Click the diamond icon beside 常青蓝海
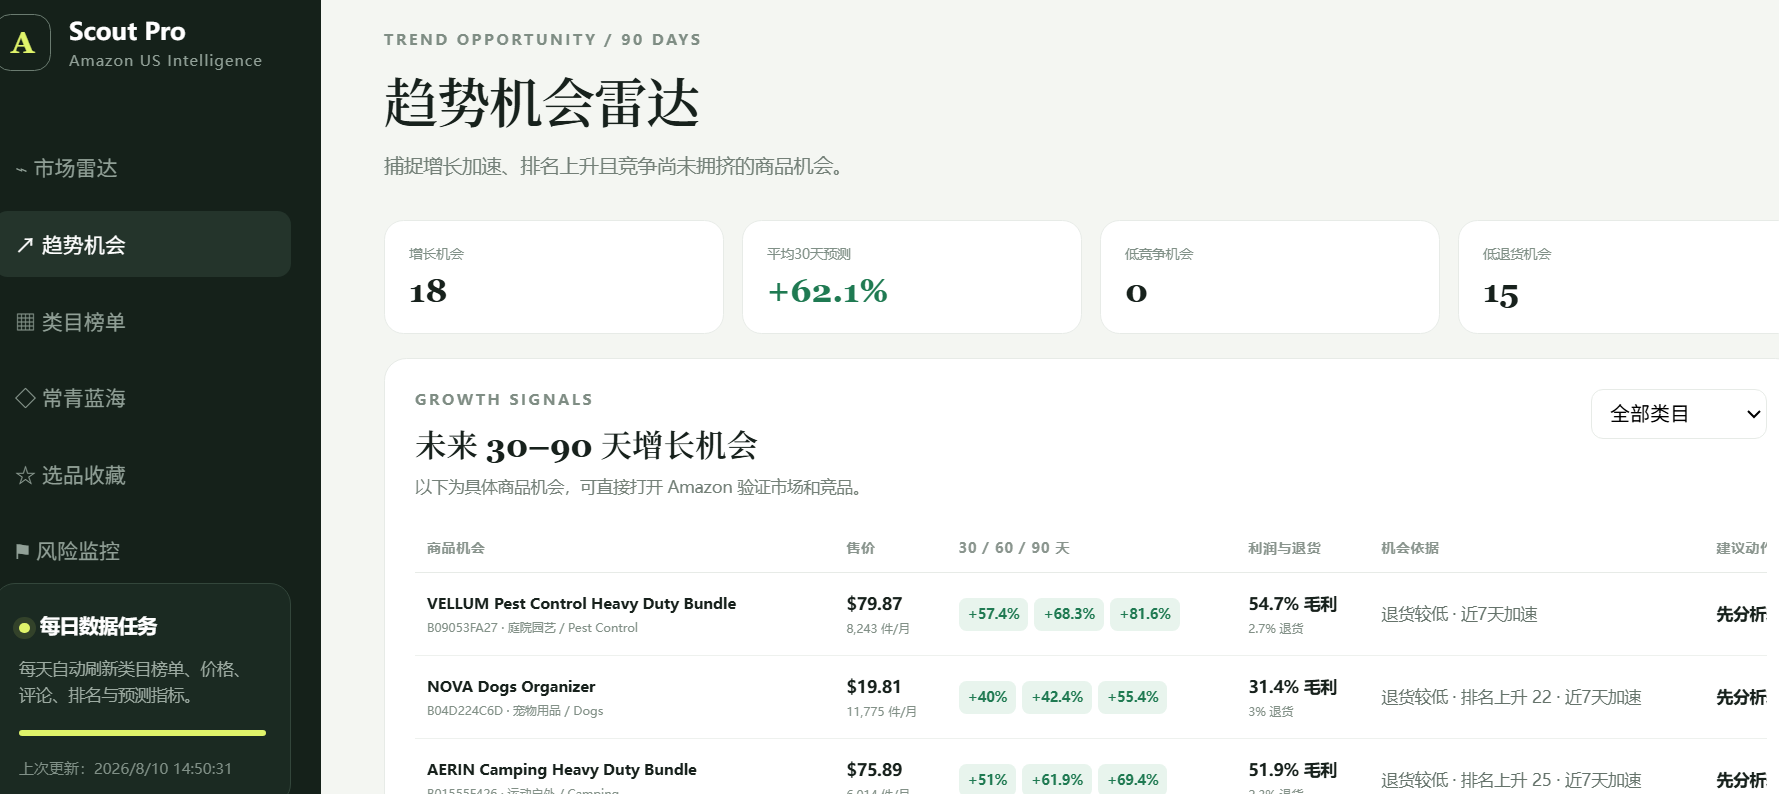 (x=26, y=398)
